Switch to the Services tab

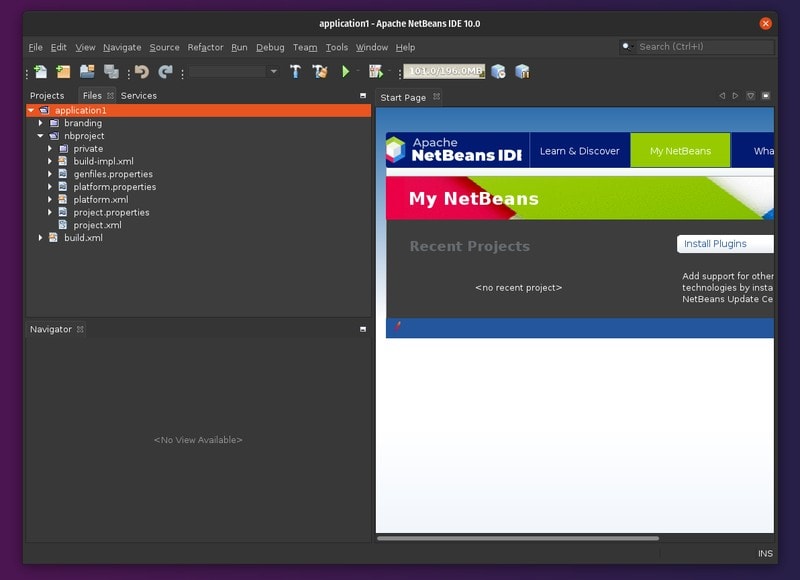(x=139, y=95)
